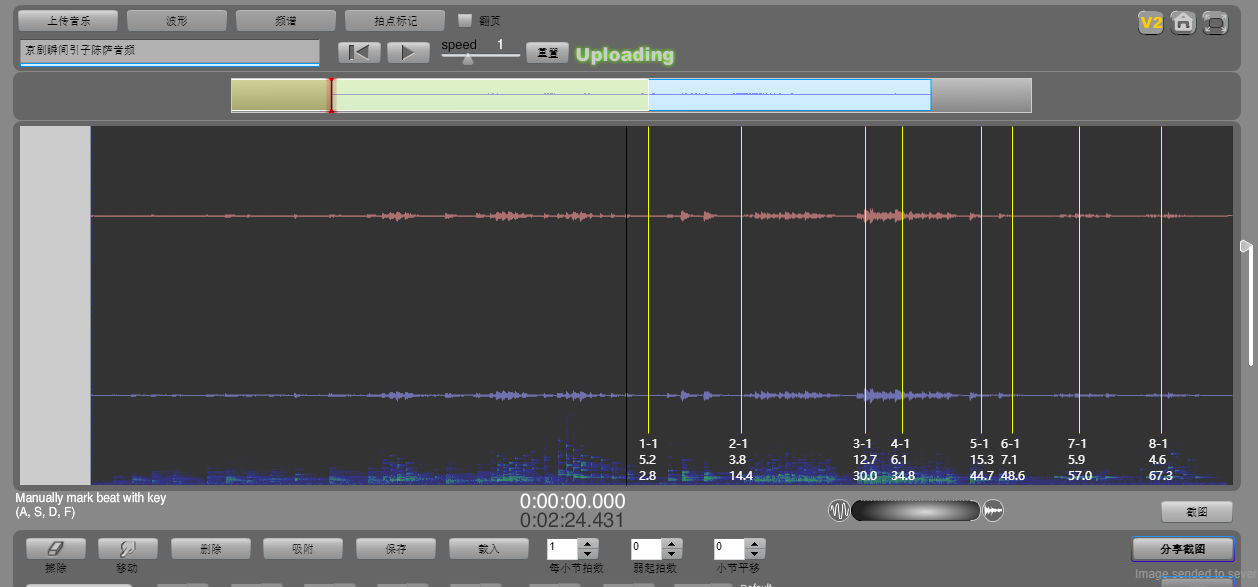
Task: Adjust the speed slider handle
Action: click(x=467, y=58)
